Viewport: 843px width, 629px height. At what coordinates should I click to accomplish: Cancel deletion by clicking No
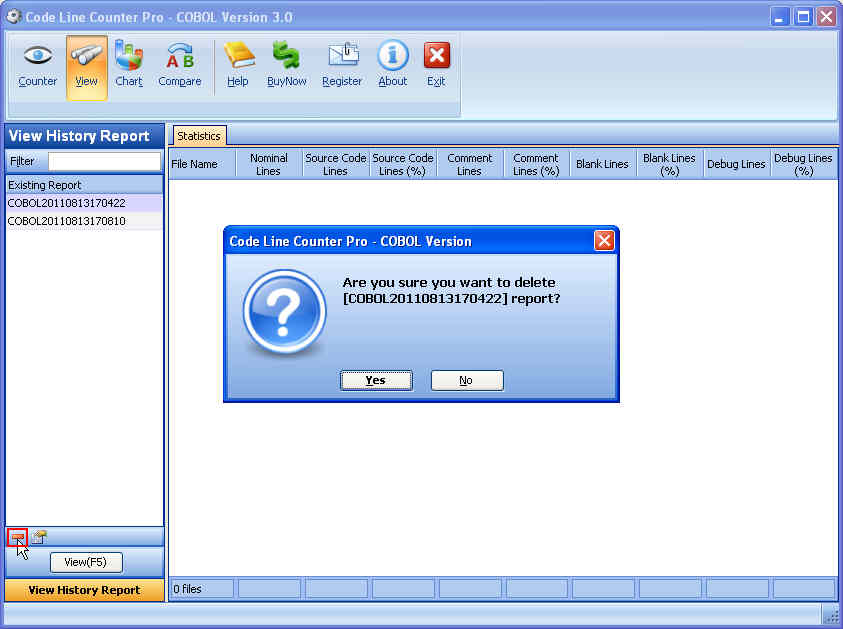point(467,380)
